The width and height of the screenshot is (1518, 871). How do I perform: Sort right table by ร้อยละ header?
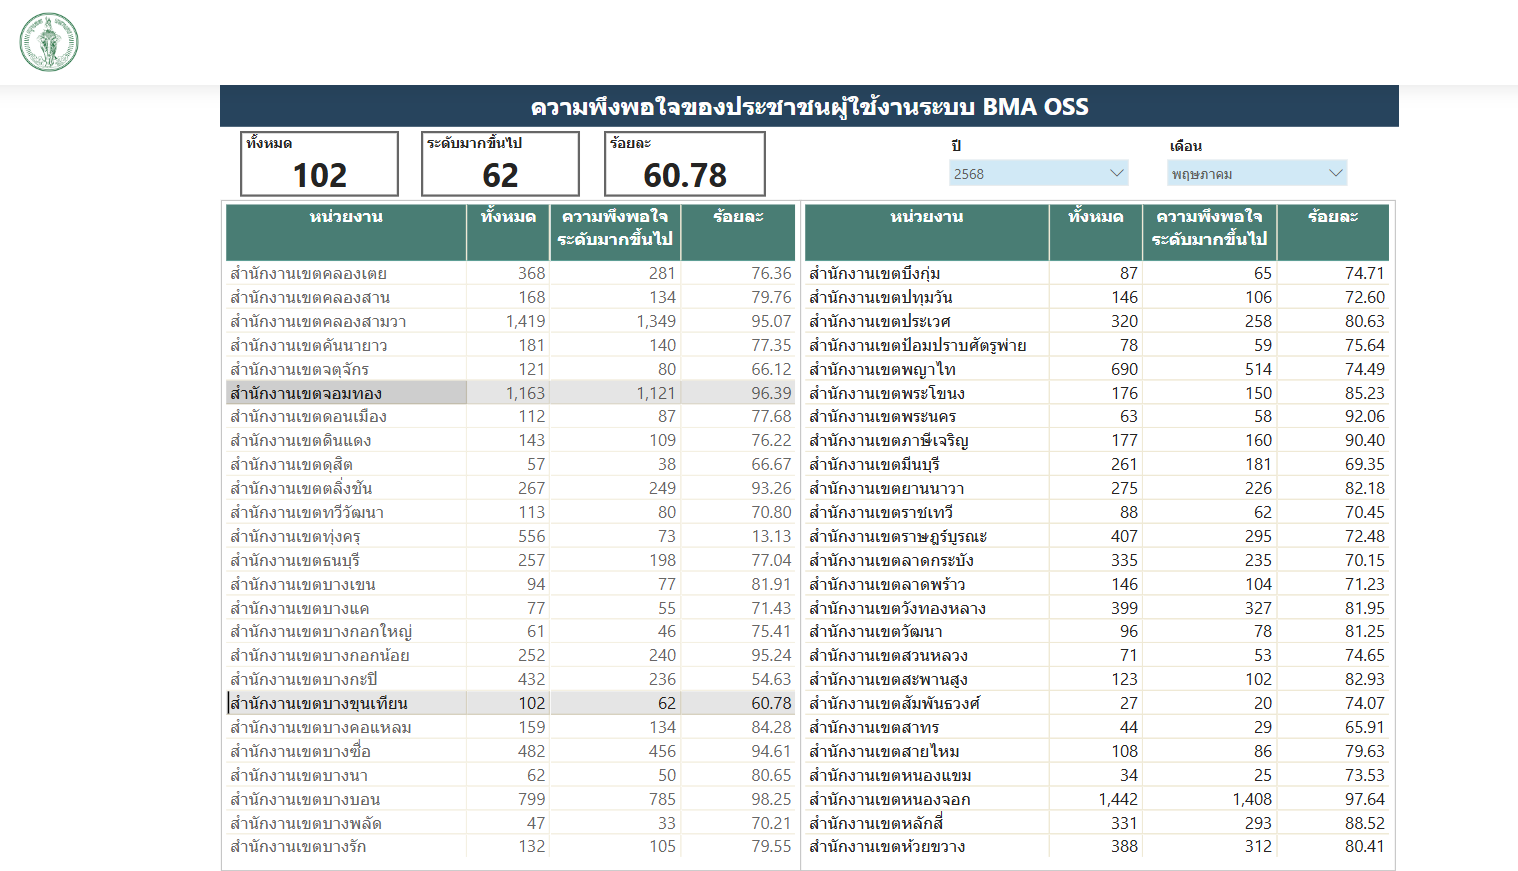tap(1333, 232)
